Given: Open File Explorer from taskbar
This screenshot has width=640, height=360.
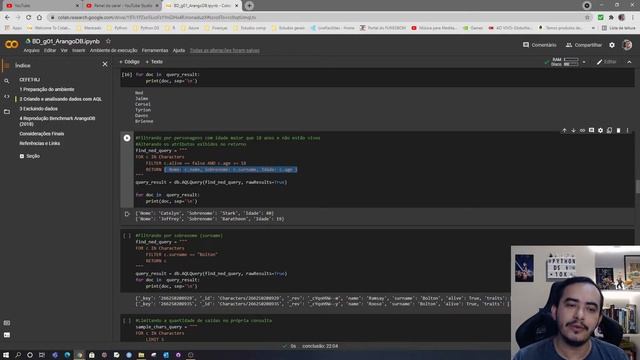Looking at the screenshot, I should click(141, 355).
